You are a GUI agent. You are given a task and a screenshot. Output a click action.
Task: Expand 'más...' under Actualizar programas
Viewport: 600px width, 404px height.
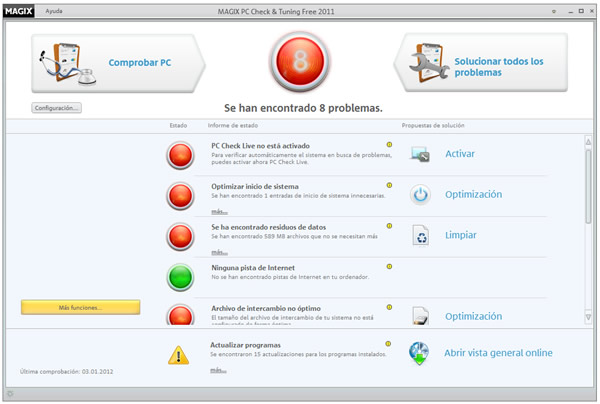(218, 370)
